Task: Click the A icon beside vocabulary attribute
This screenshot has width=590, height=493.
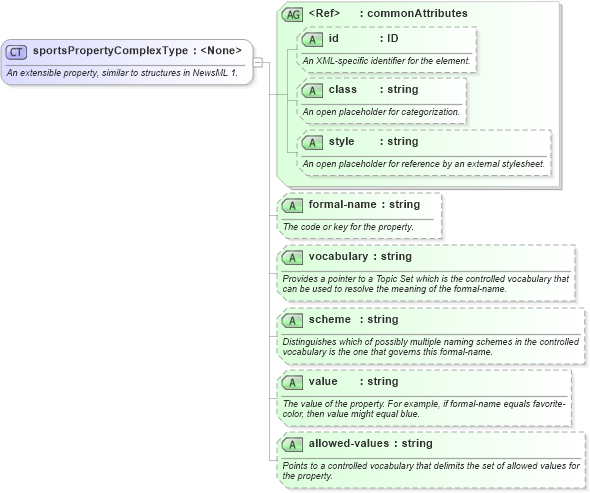Action: 292,258
